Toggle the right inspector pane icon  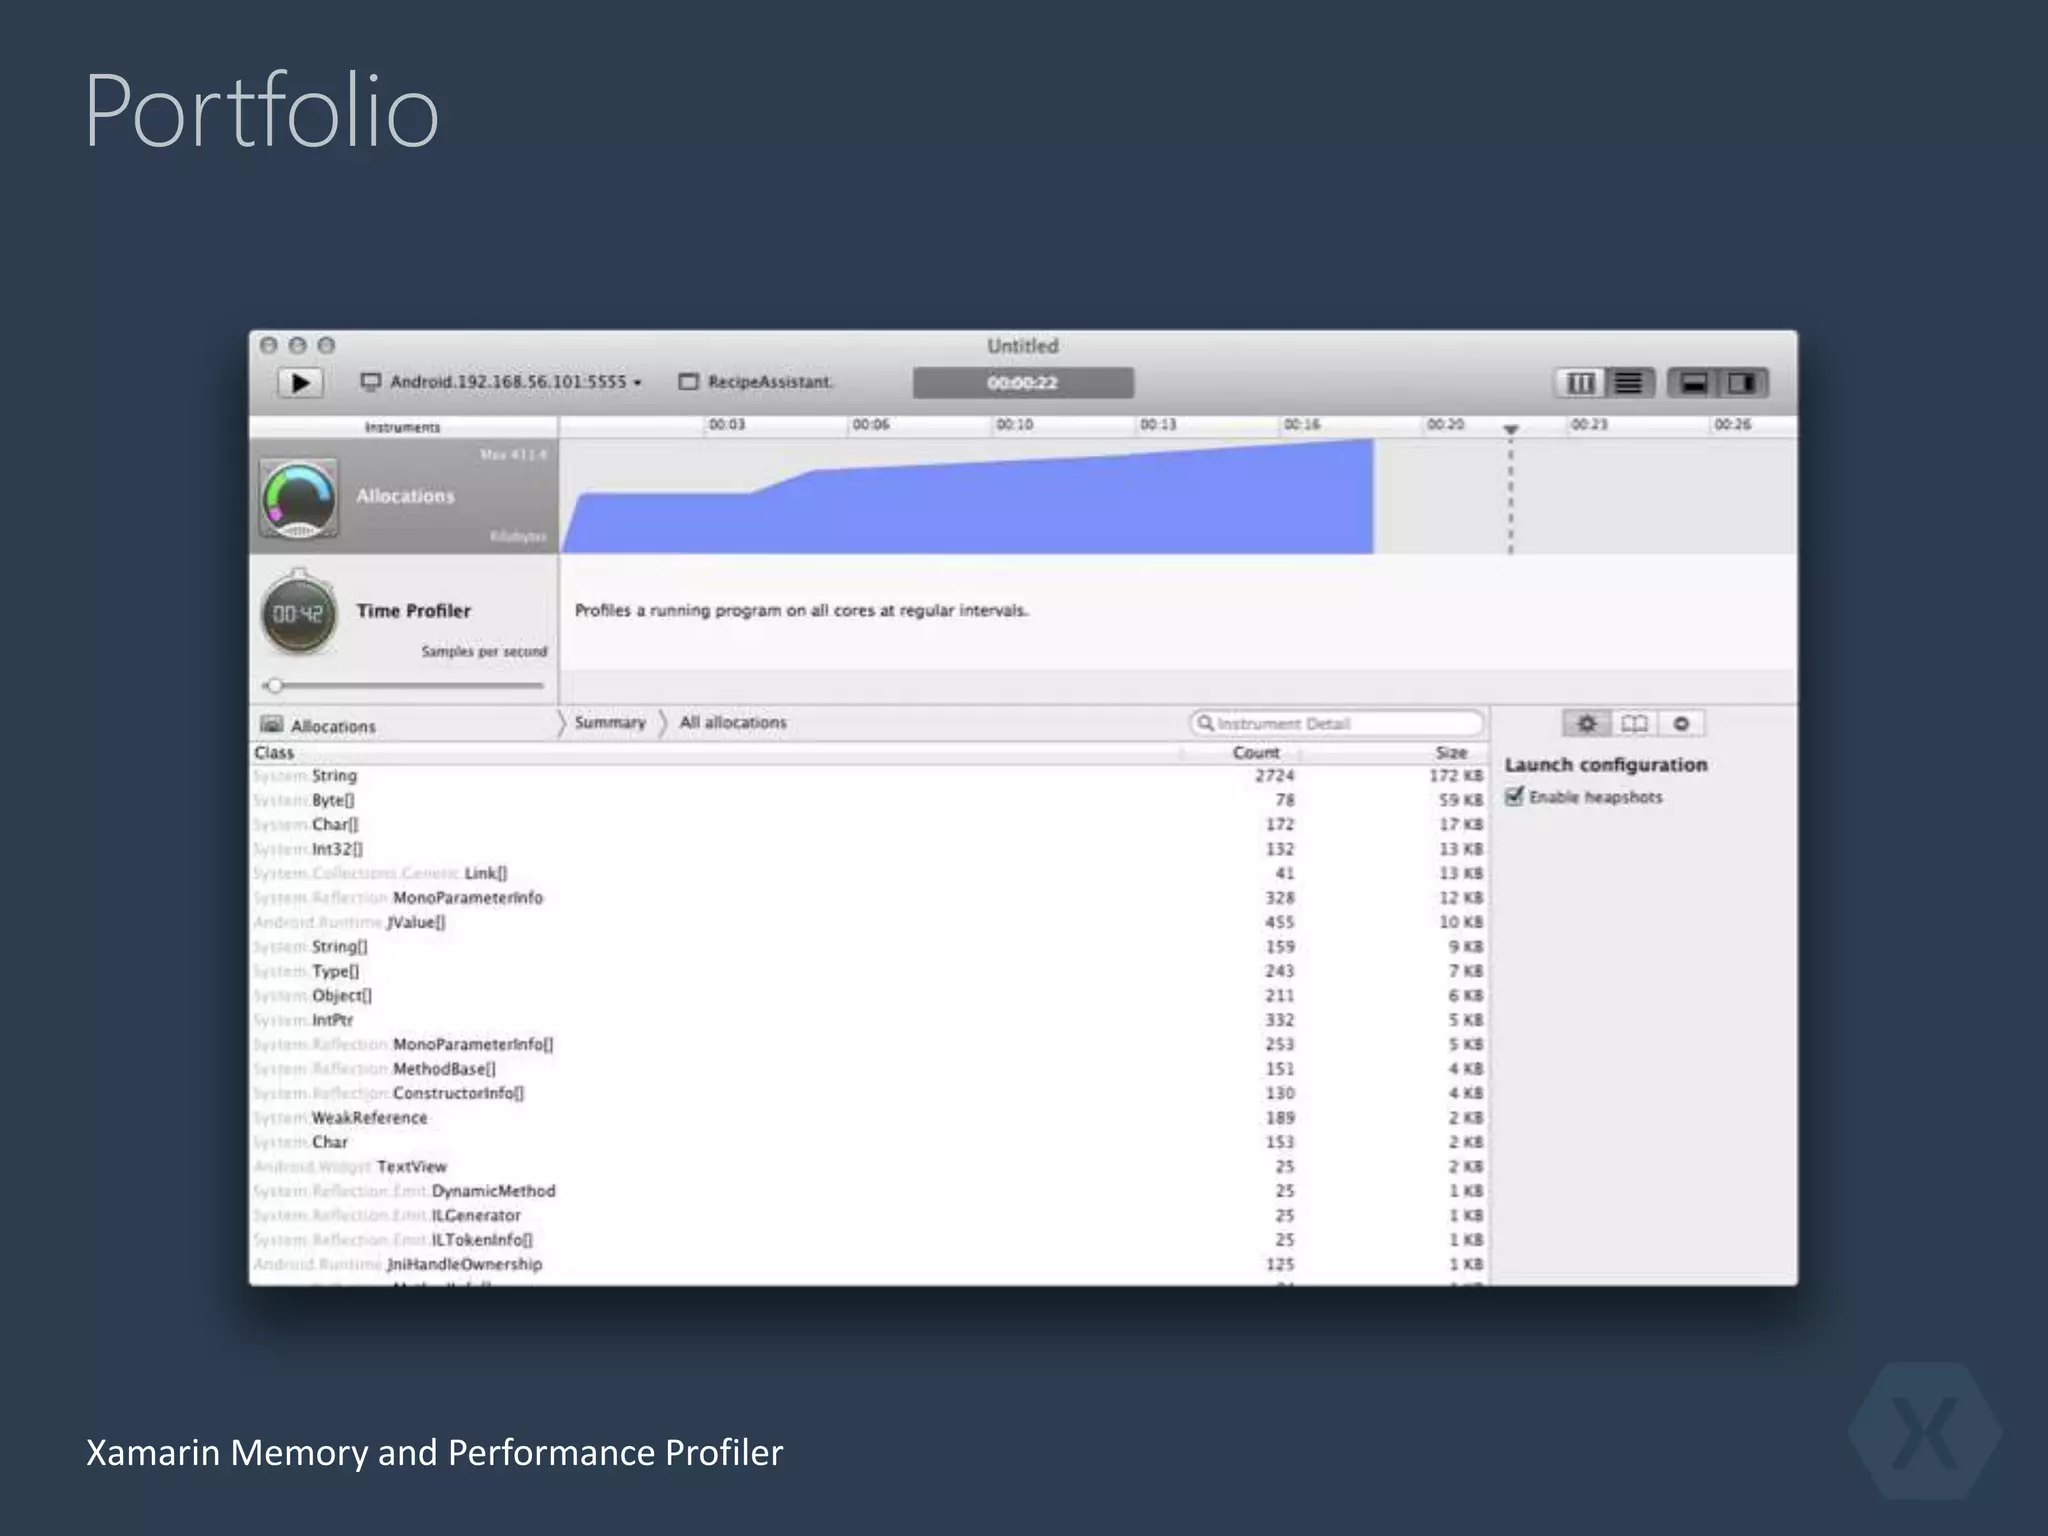(x=1743, y=383)
